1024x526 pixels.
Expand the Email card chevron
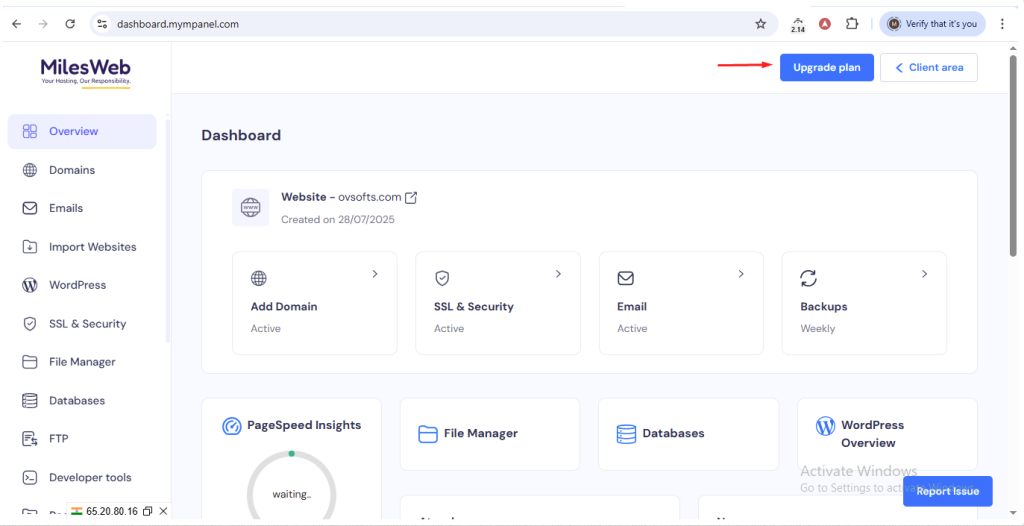(x=741, y=274)
